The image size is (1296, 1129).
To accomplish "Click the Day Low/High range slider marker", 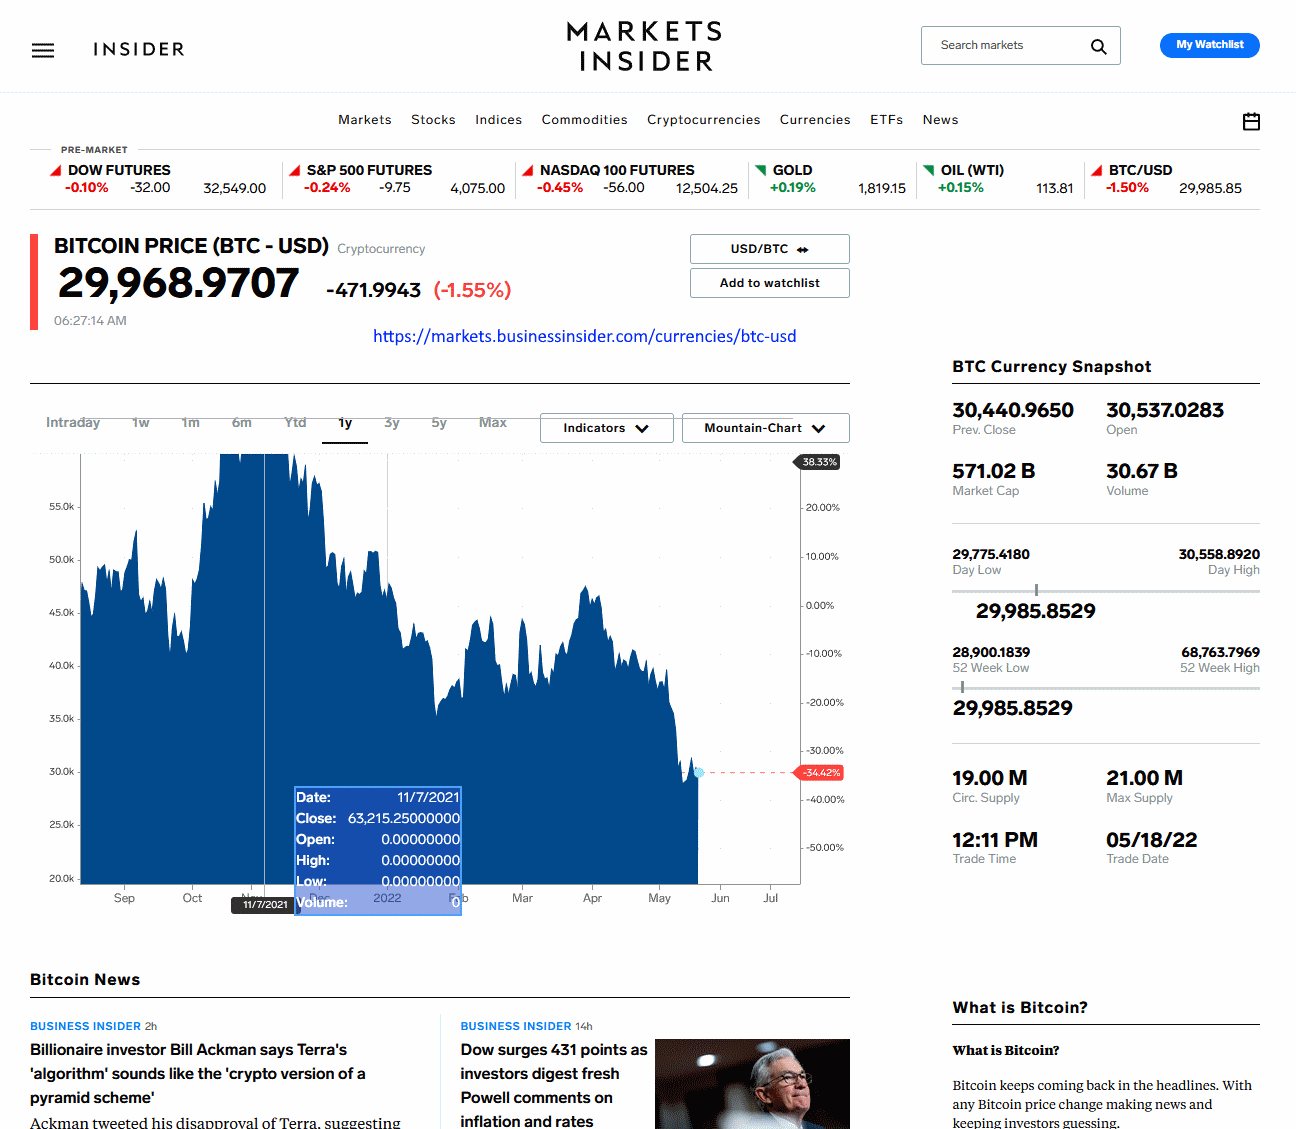I will point(1036,590).
